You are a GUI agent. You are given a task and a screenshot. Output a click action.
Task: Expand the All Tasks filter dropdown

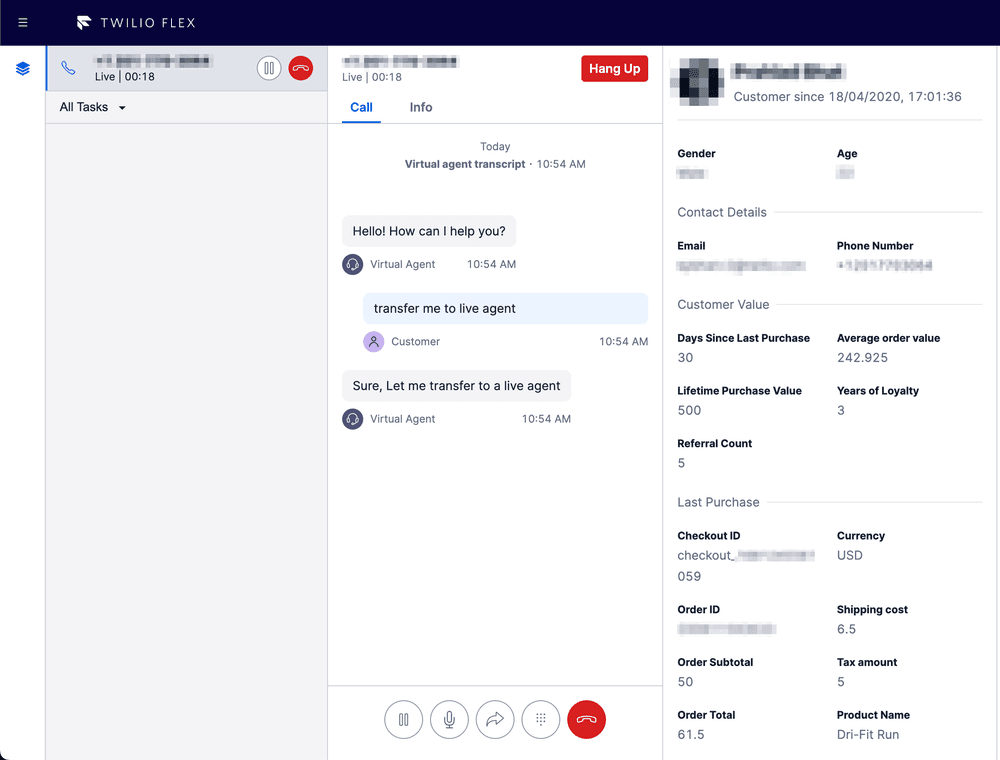click(x=91, y=106)
